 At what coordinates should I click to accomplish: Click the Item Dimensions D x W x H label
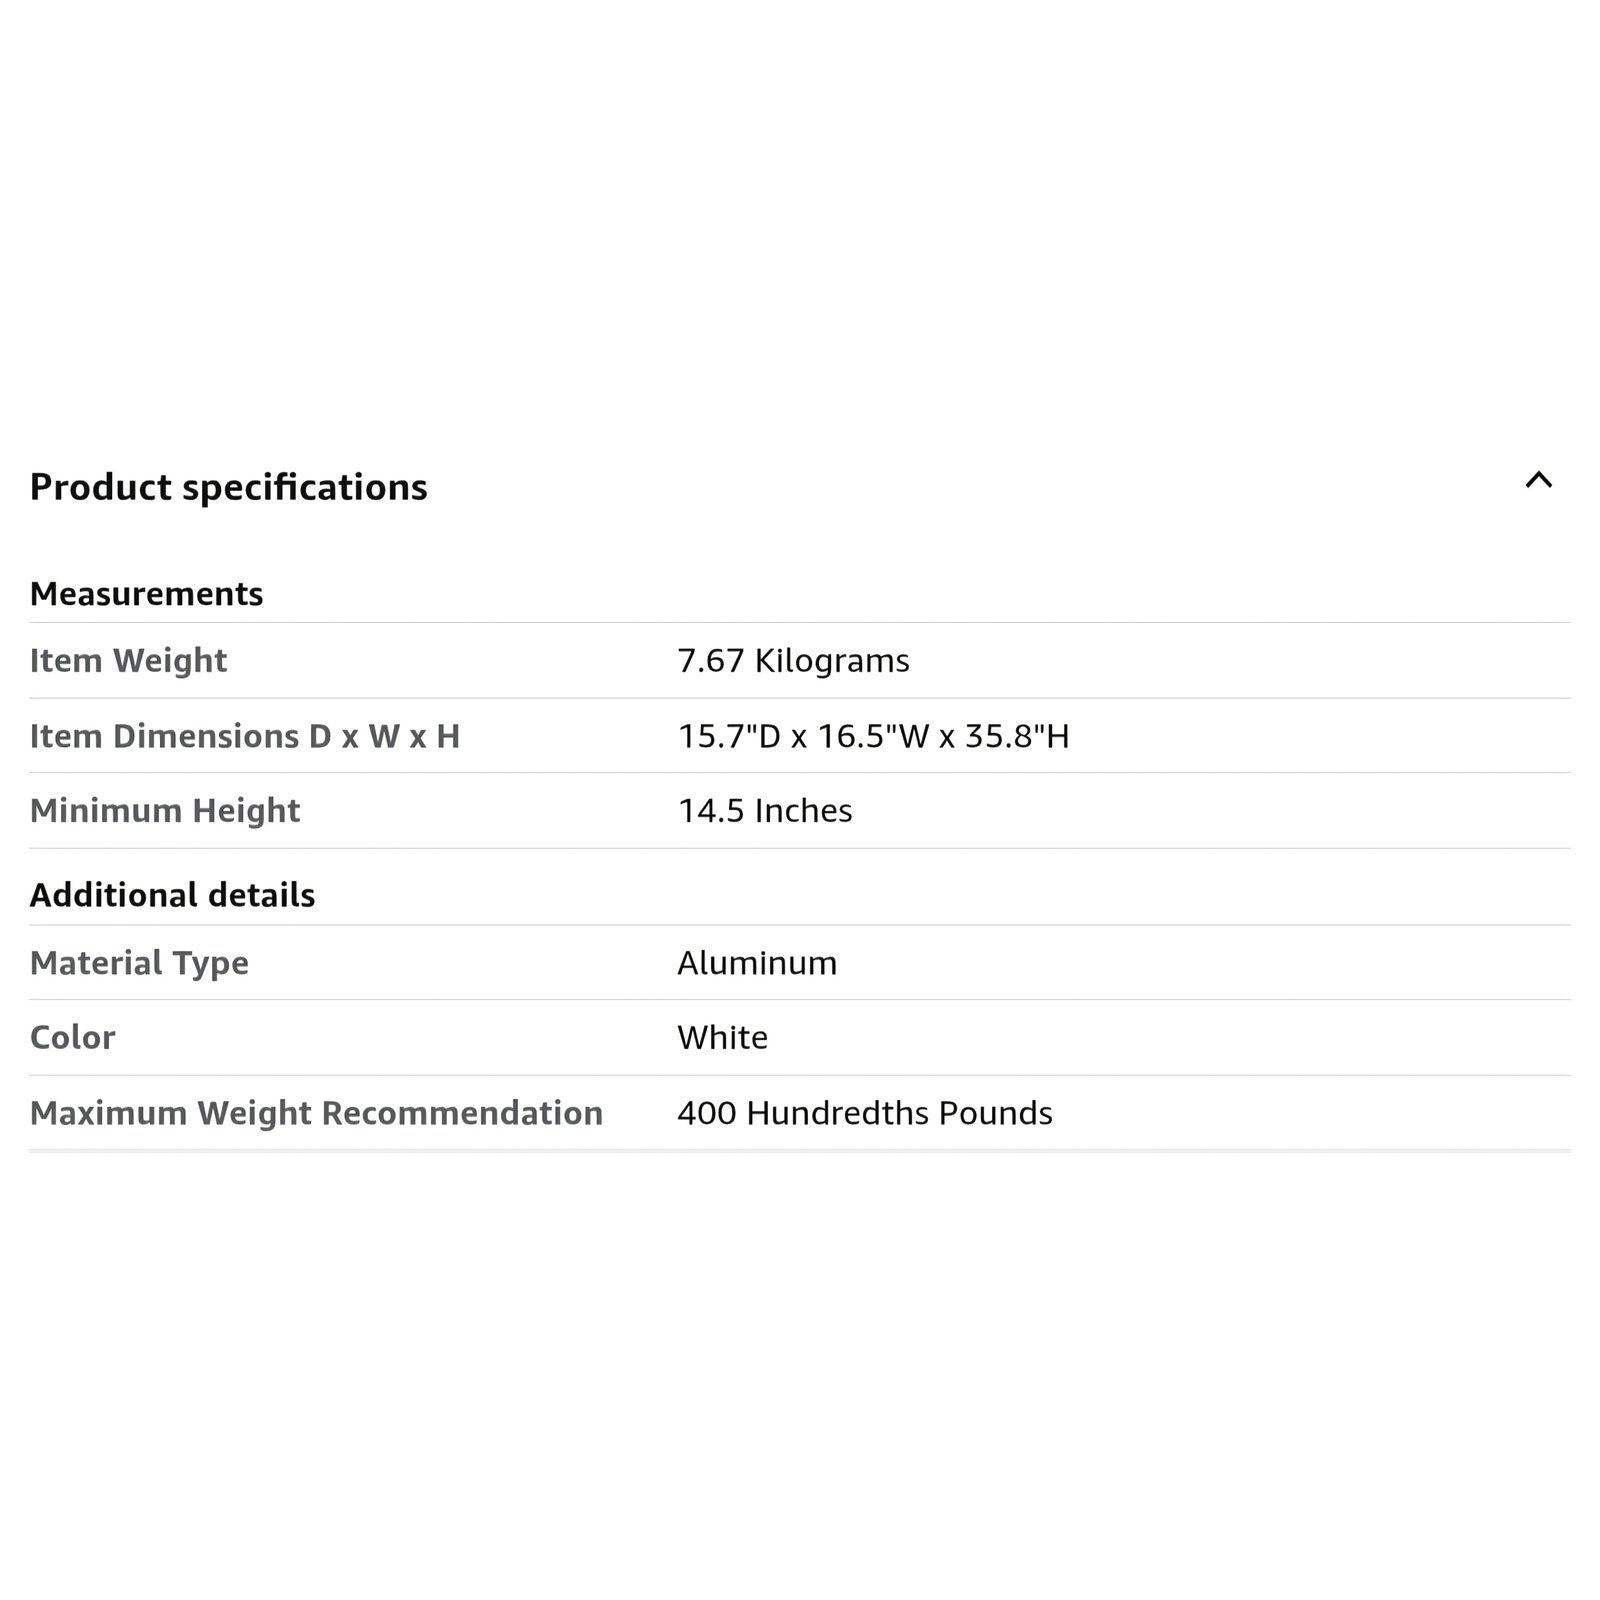pos(244,736)
